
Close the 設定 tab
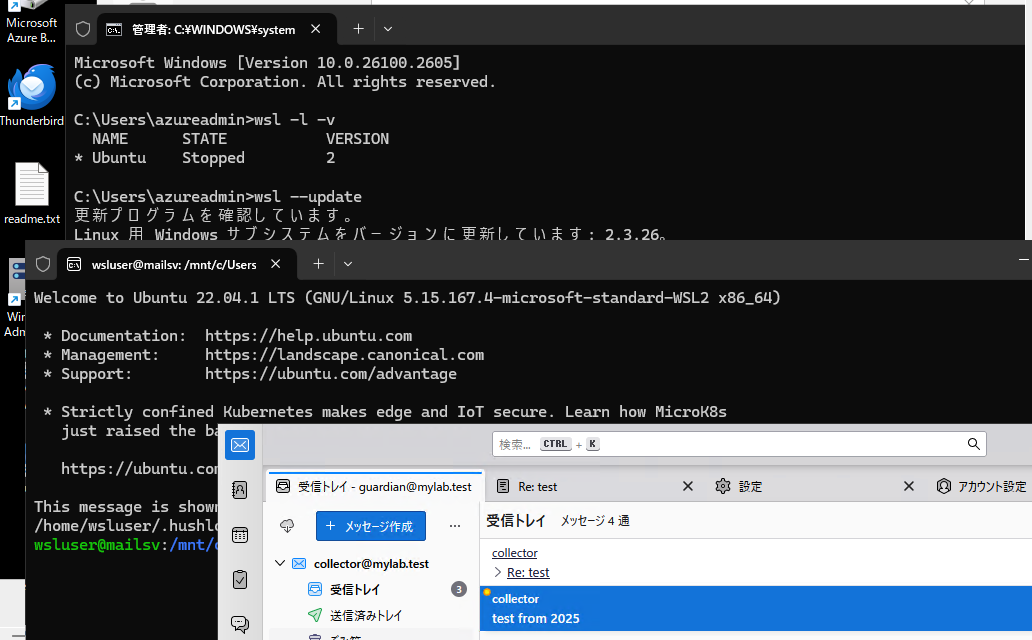pos(909,486)
